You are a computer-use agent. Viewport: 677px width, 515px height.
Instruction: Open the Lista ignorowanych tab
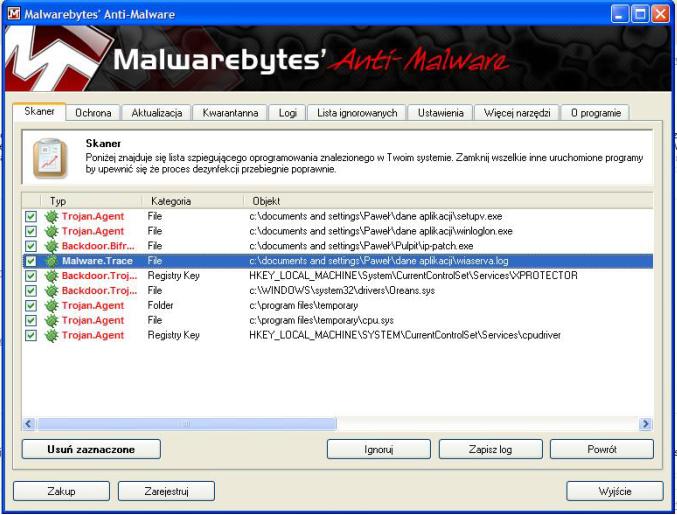(x=357, y=113)
